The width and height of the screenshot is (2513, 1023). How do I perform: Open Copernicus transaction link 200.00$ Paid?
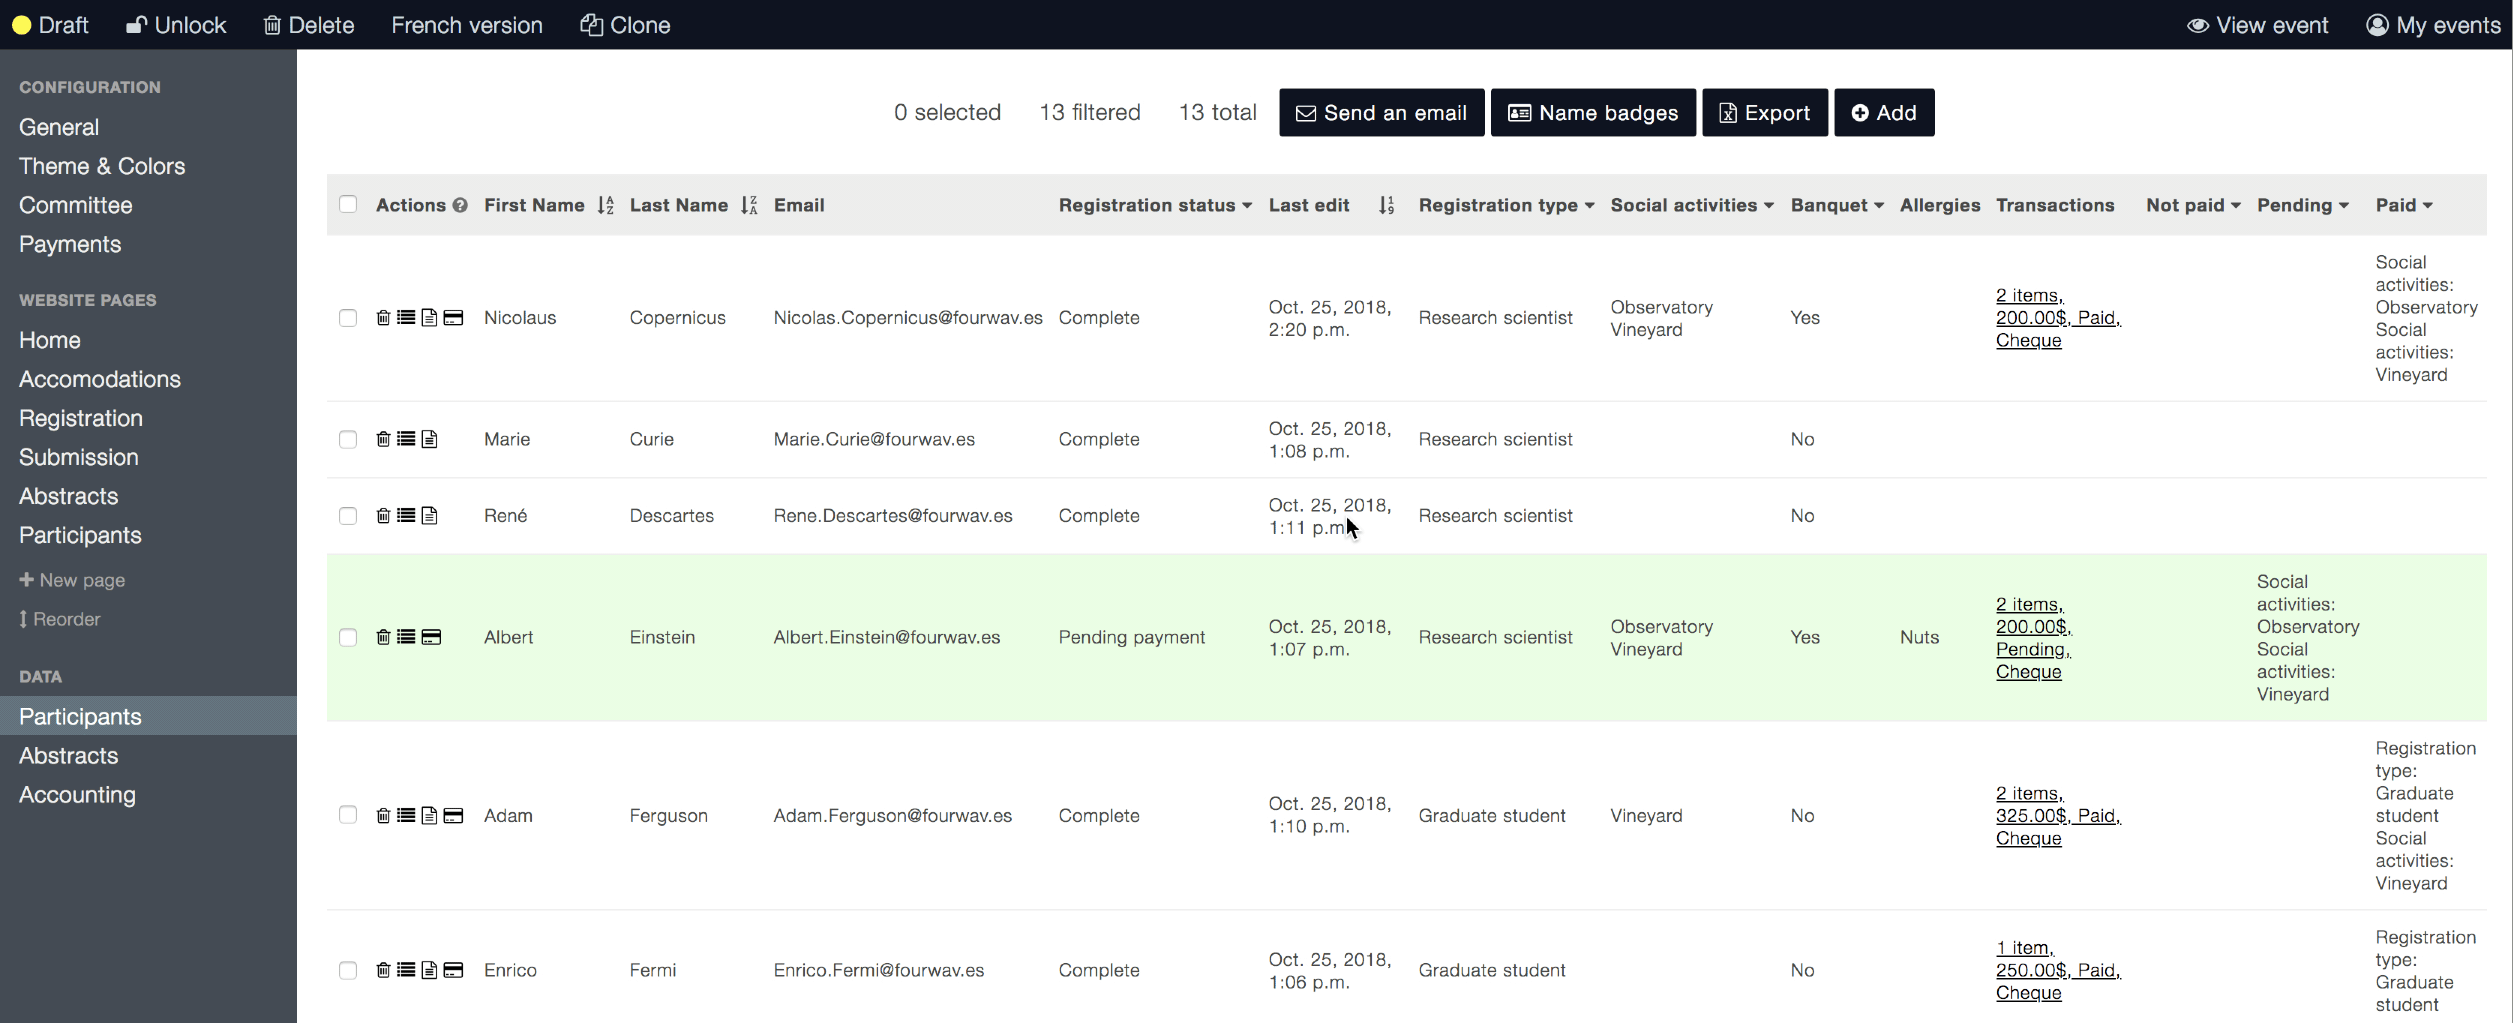click(2058, 318)
